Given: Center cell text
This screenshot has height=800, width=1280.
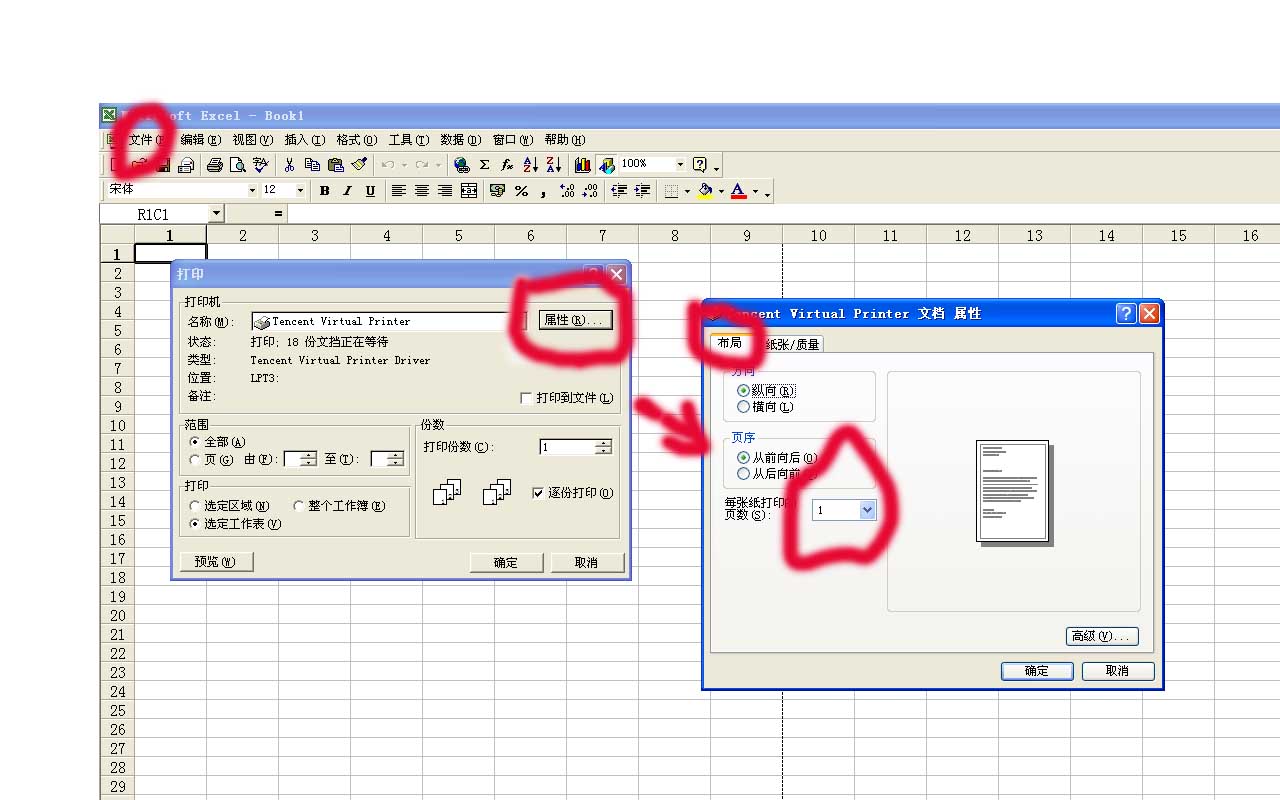Looking at the screenshot, I should tap(421, 191).
